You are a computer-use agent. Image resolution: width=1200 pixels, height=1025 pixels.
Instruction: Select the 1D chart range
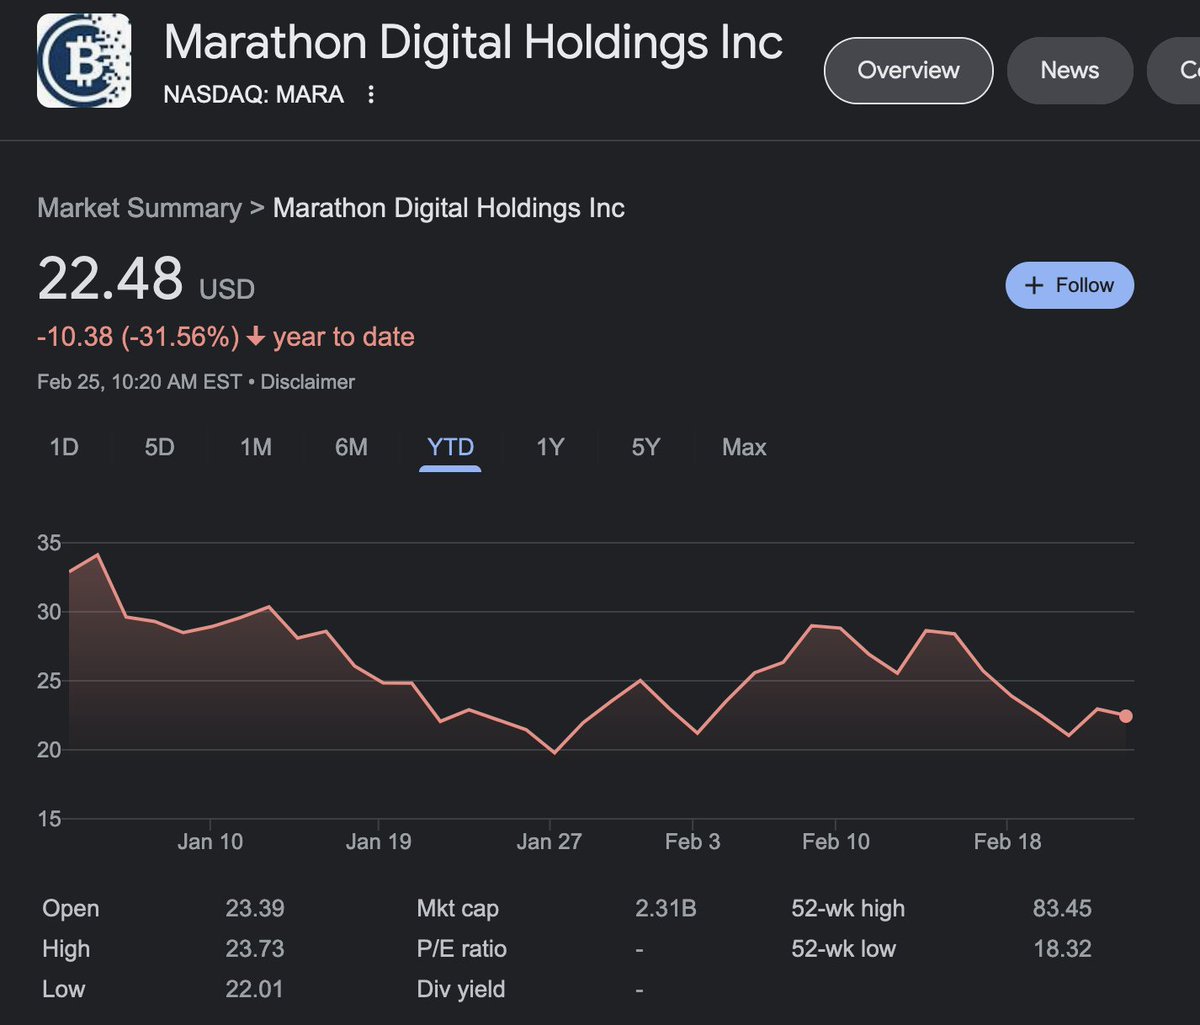point(64,447)
